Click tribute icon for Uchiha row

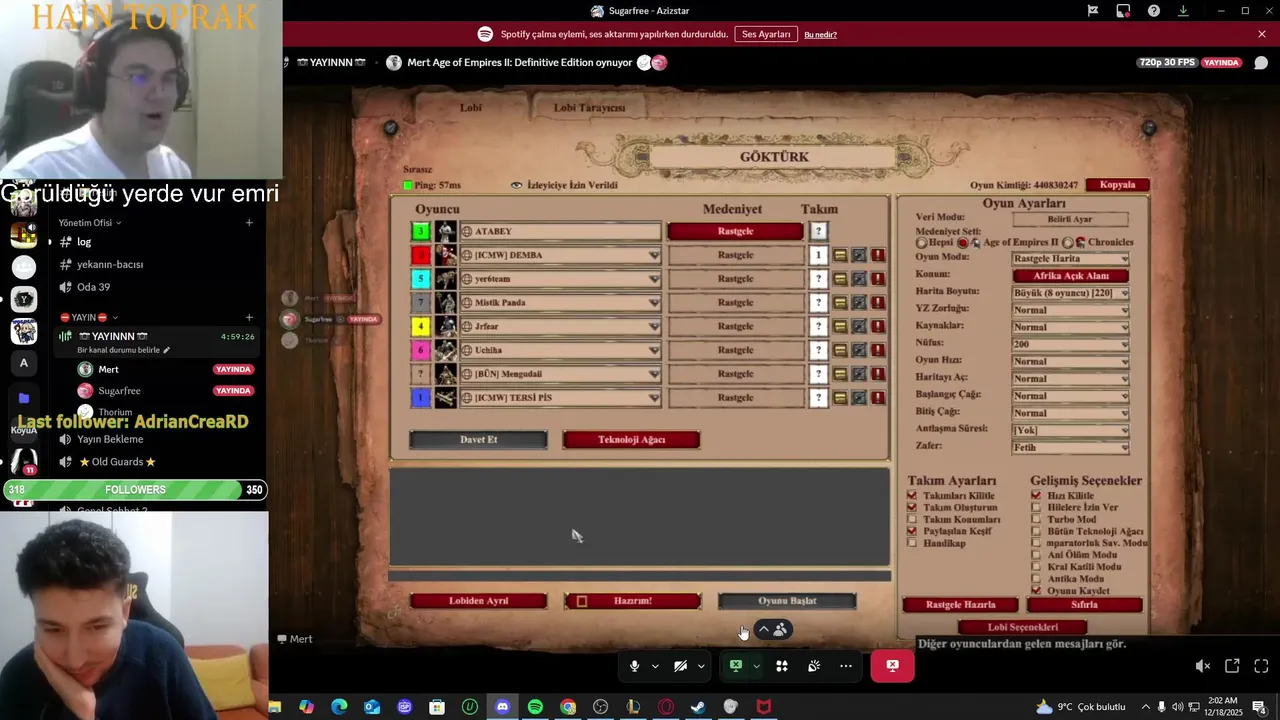point(840,350)
